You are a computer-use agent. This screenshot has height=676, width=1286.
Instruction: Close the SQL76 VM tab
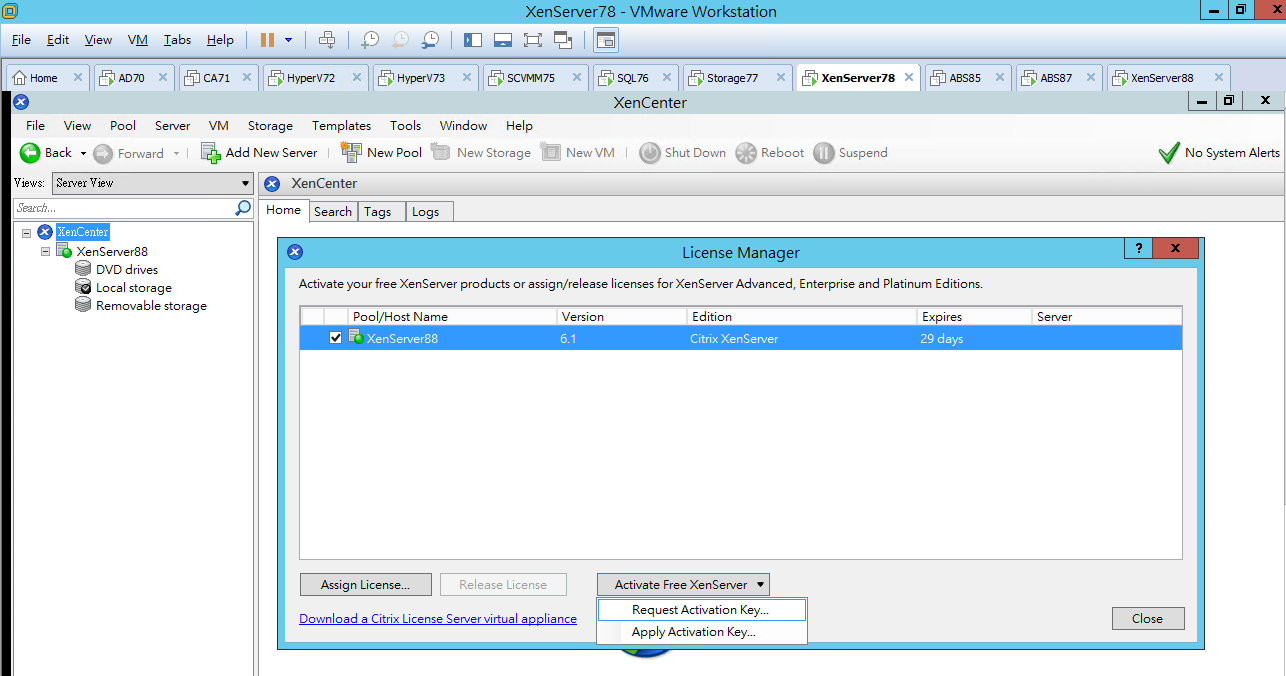click(x=666, y=77)
